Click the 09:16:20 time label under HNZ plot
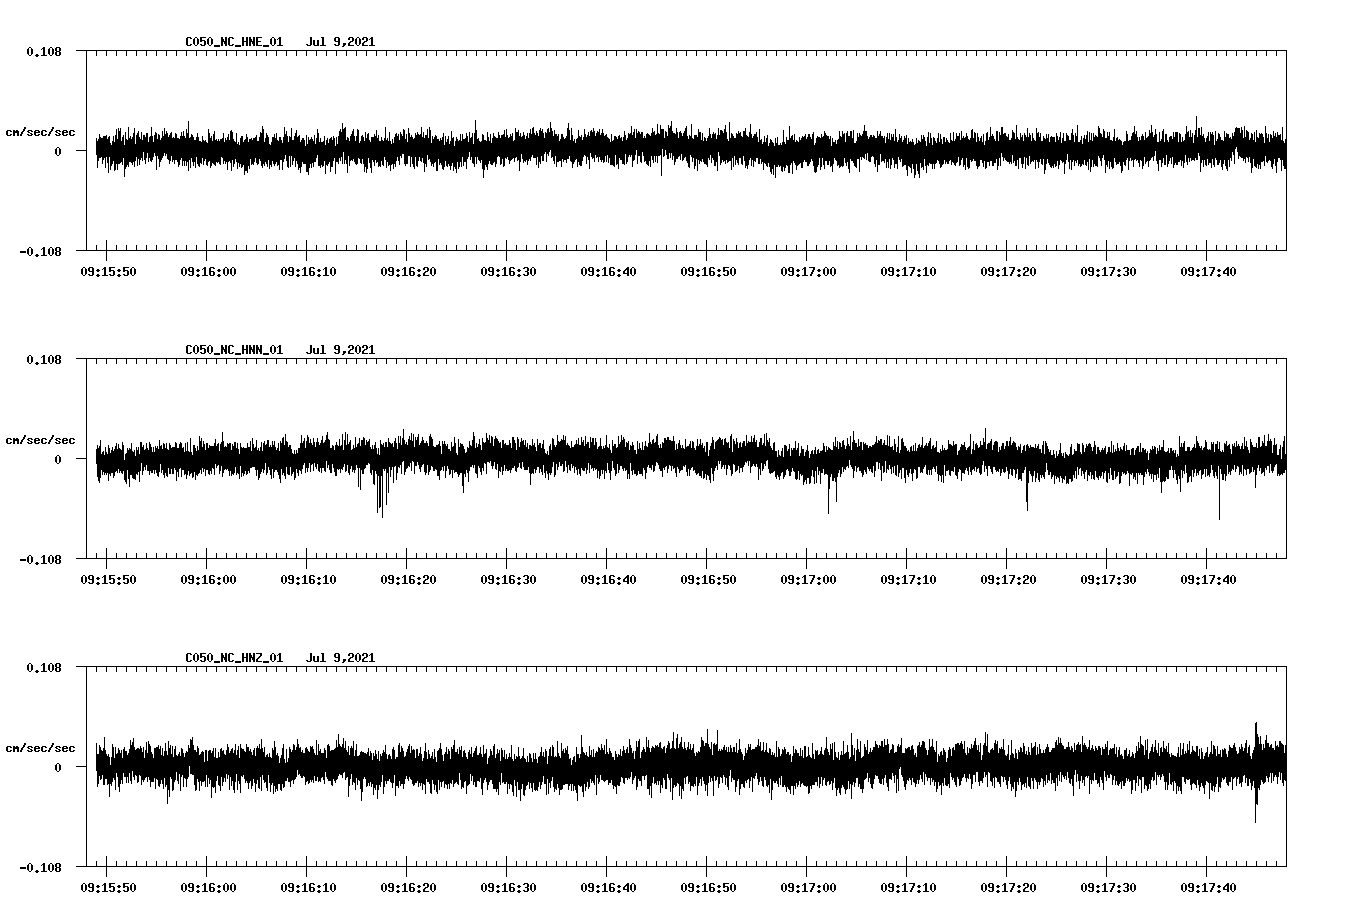1358x924 pixels. pos(408,888)
